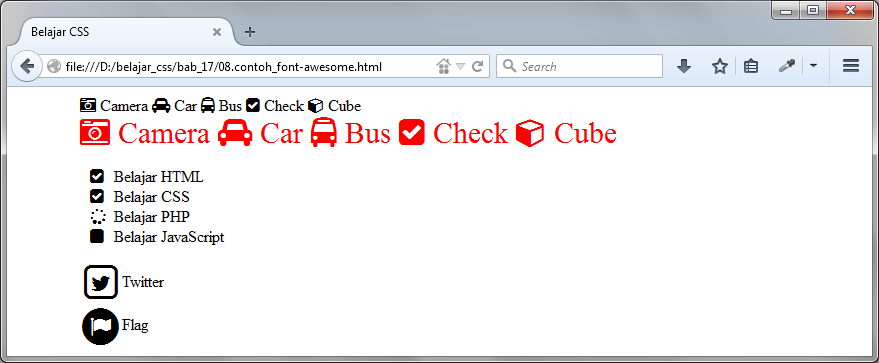
Task: Bookmark this page with the star icon
Action: [x=720, y=66]
